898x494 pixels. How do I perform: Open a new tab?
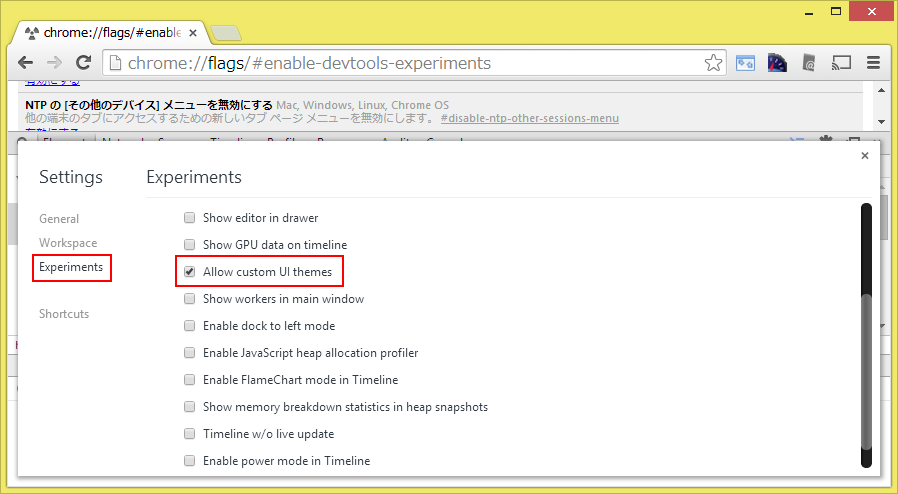[226, 33]
